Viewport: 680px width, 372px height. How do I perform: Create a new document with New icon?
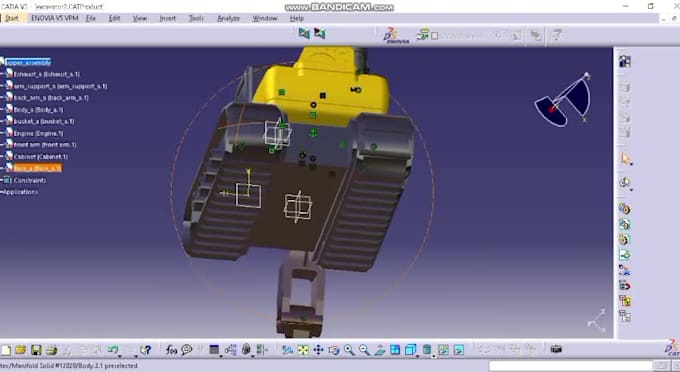pyautogui.click(x=6, y=350)
